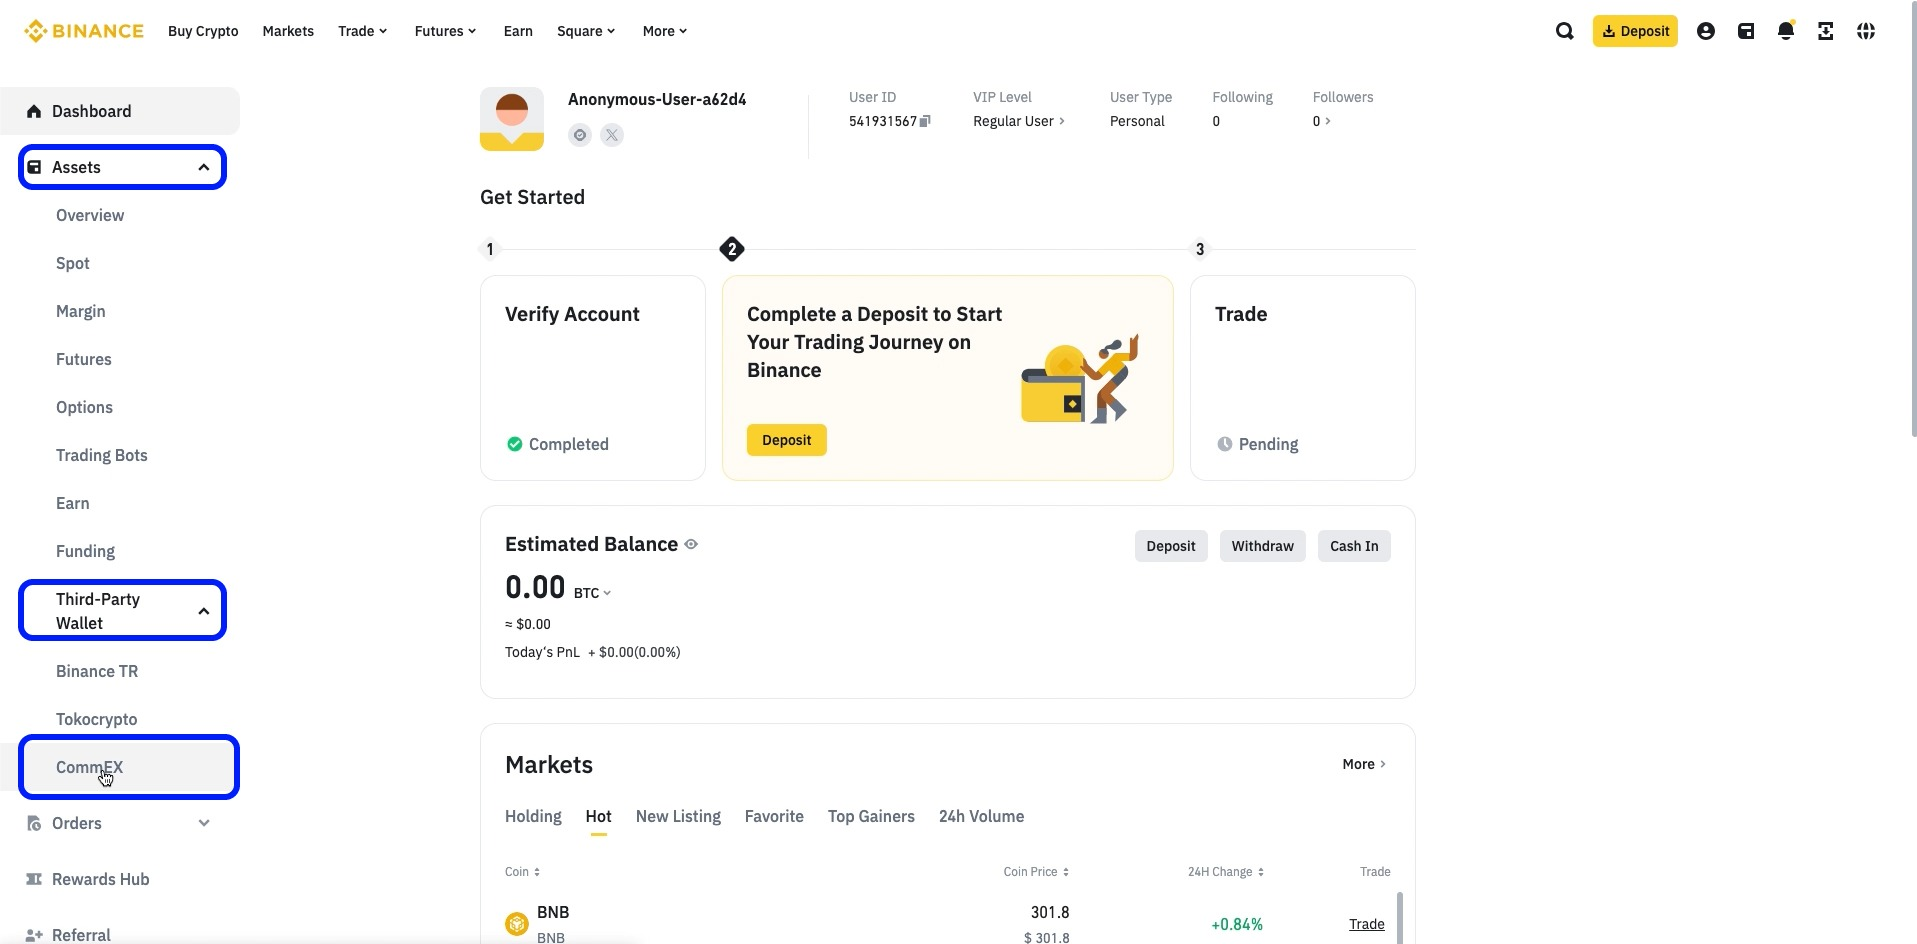Click the Trade link for BNB
The height and width of the screenshot is (944, 1917).
(x=1366, y=924)
